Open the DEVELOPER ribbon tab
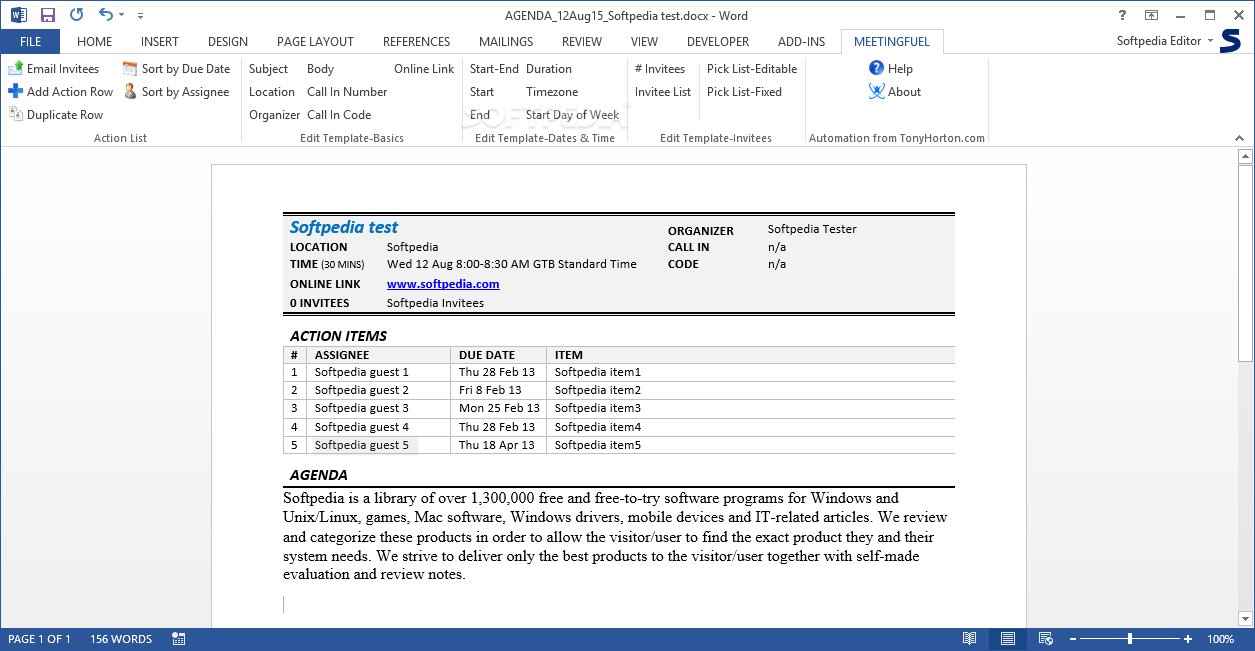 (x=718, y=42)
